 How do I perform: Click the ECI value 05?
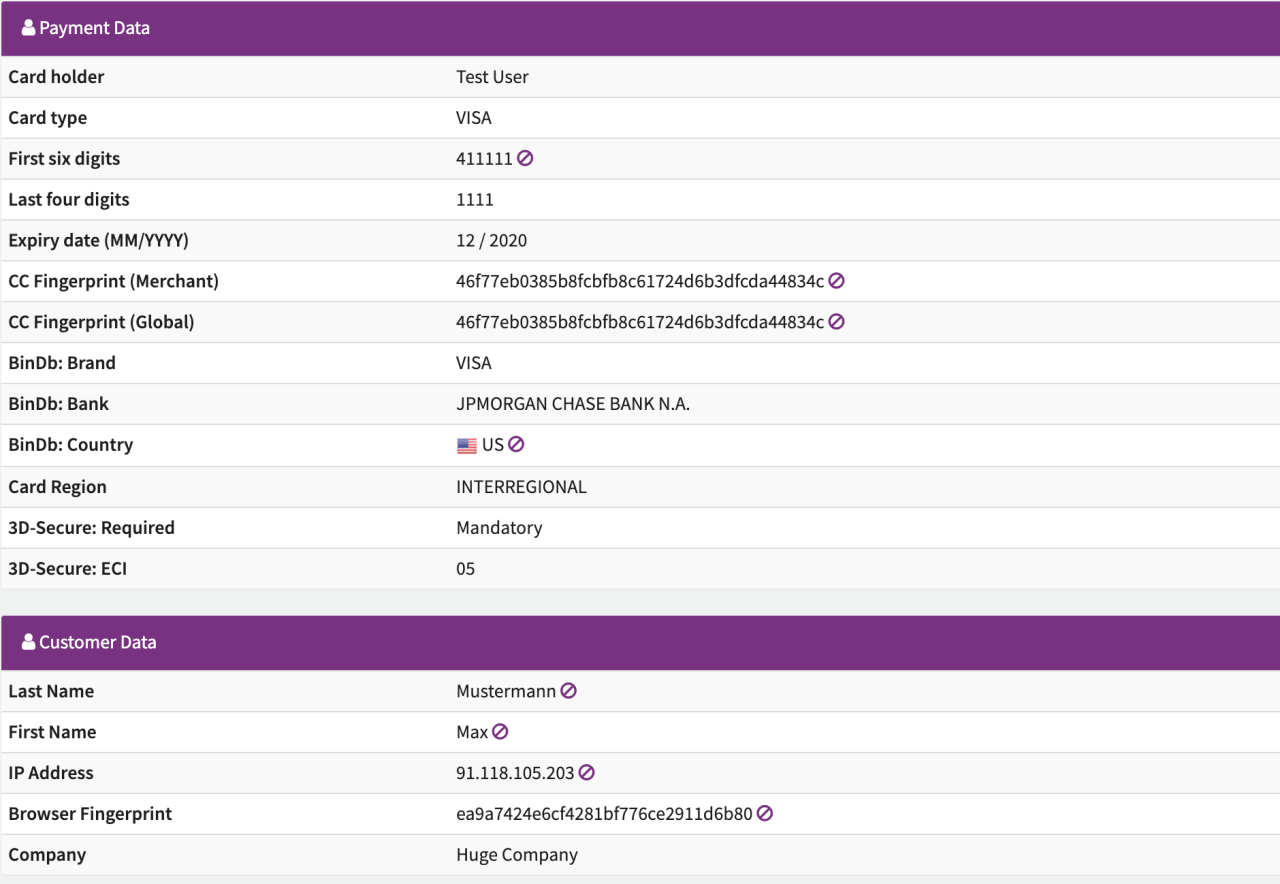[466, 569]
